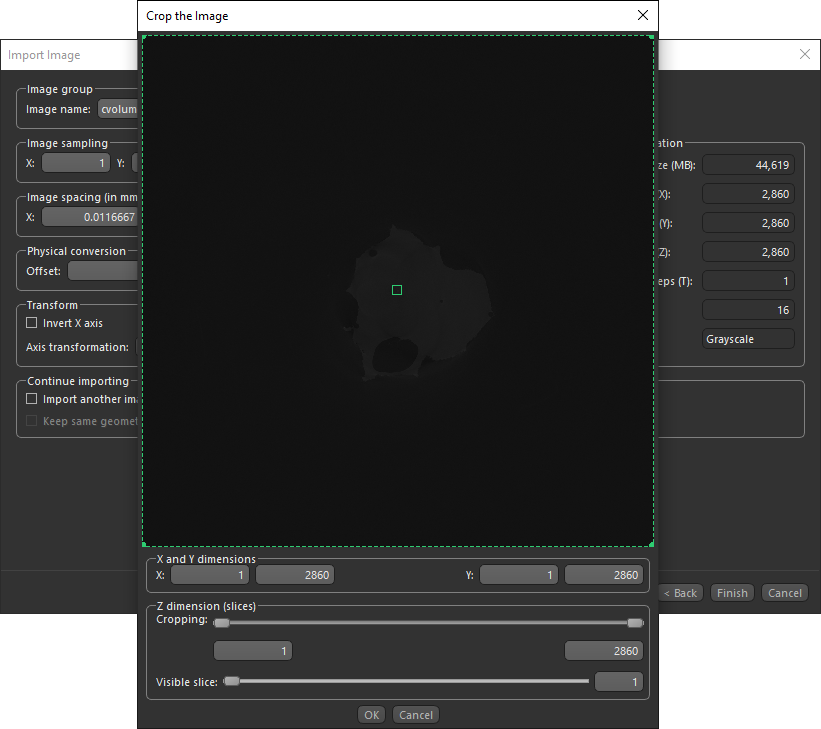Click the top-left corner handle of the crop box

pyautogui.click(x=144, y=38)
